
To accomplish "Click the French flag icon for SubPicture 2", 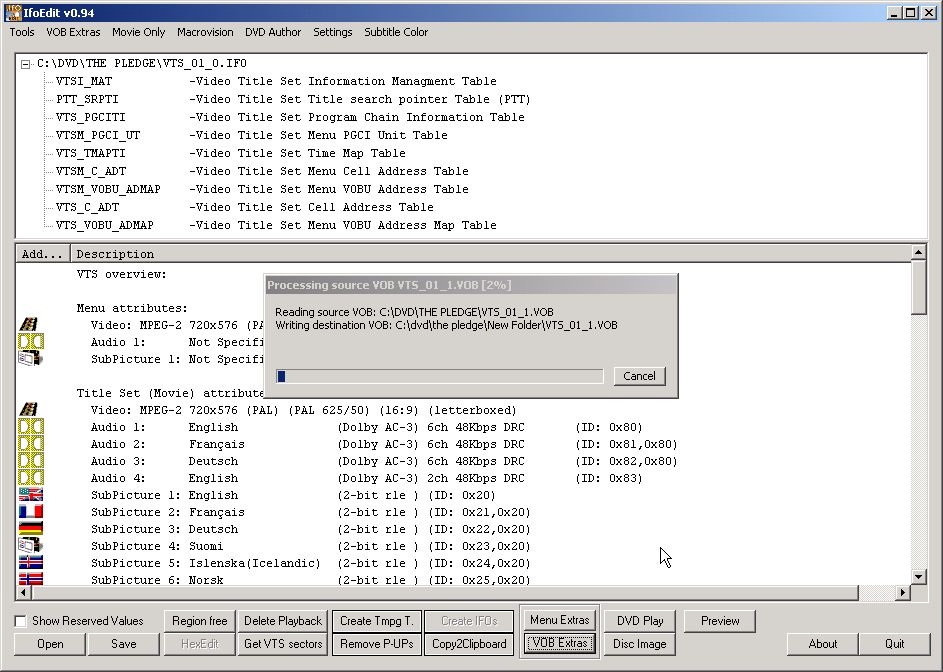I will click(31, 511).
